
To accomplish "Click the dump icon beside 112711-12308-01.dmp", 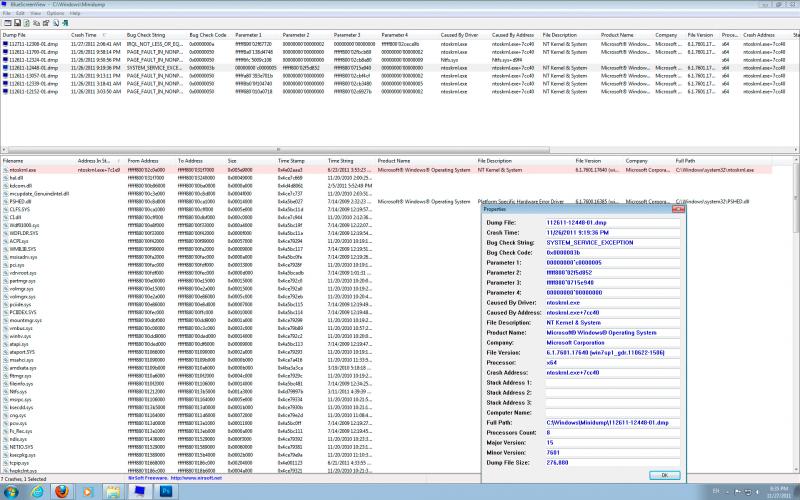I will pyautogui.click(x=5, y=44).
